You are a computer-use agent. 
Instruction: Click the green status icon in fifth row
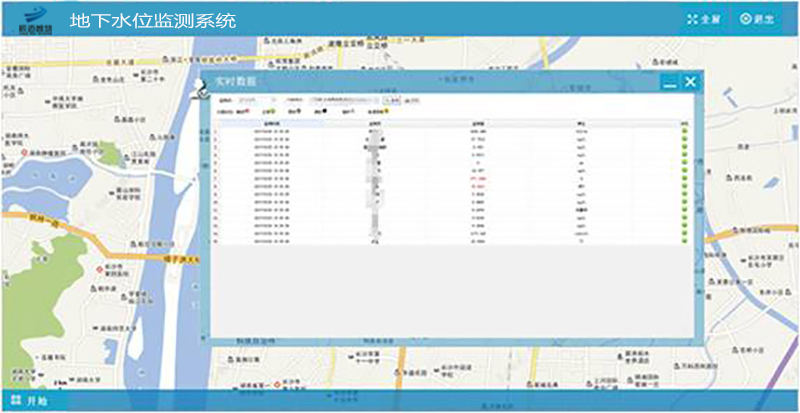684,163
